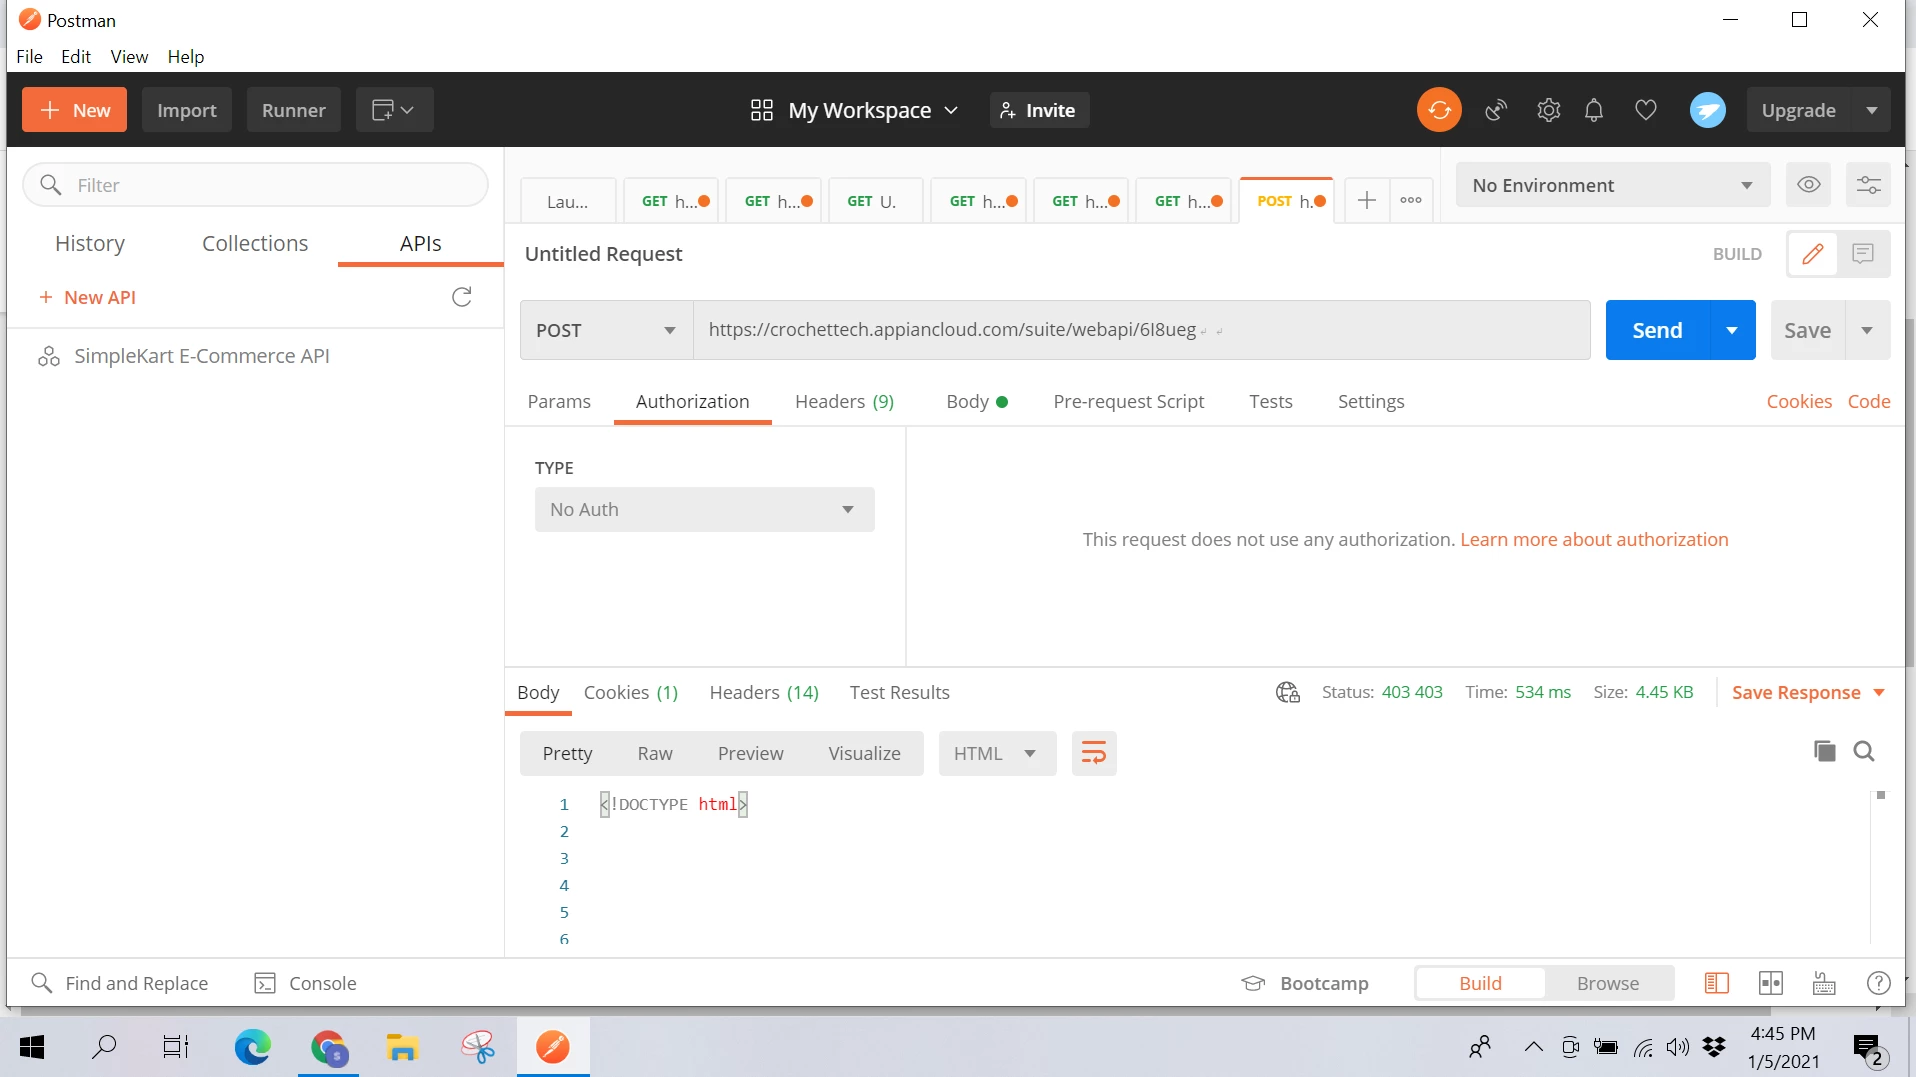The width and height of the screenshot is (1916, 1077).
Task: Open the Console panel
Action: tap(305, 983)
